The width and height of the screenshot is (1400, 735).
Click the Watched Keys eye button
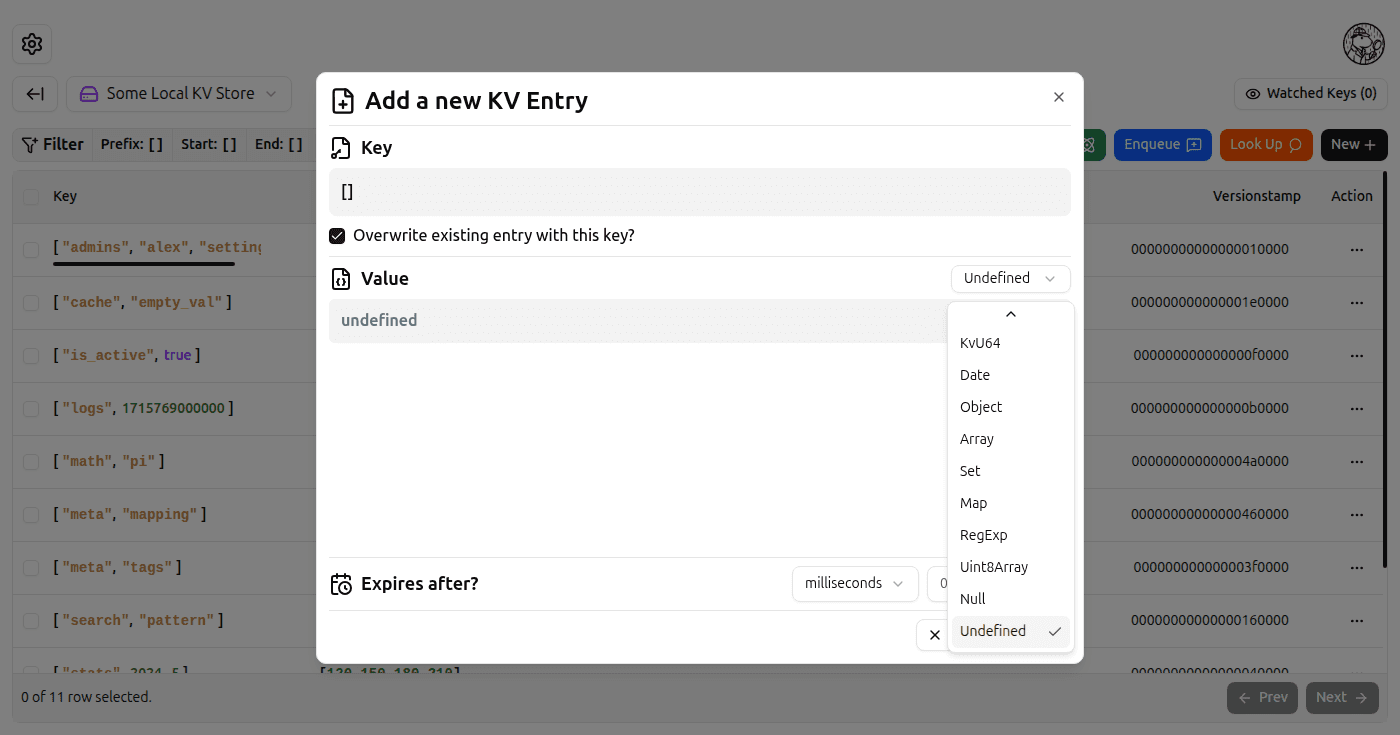tap(1311, 94)
